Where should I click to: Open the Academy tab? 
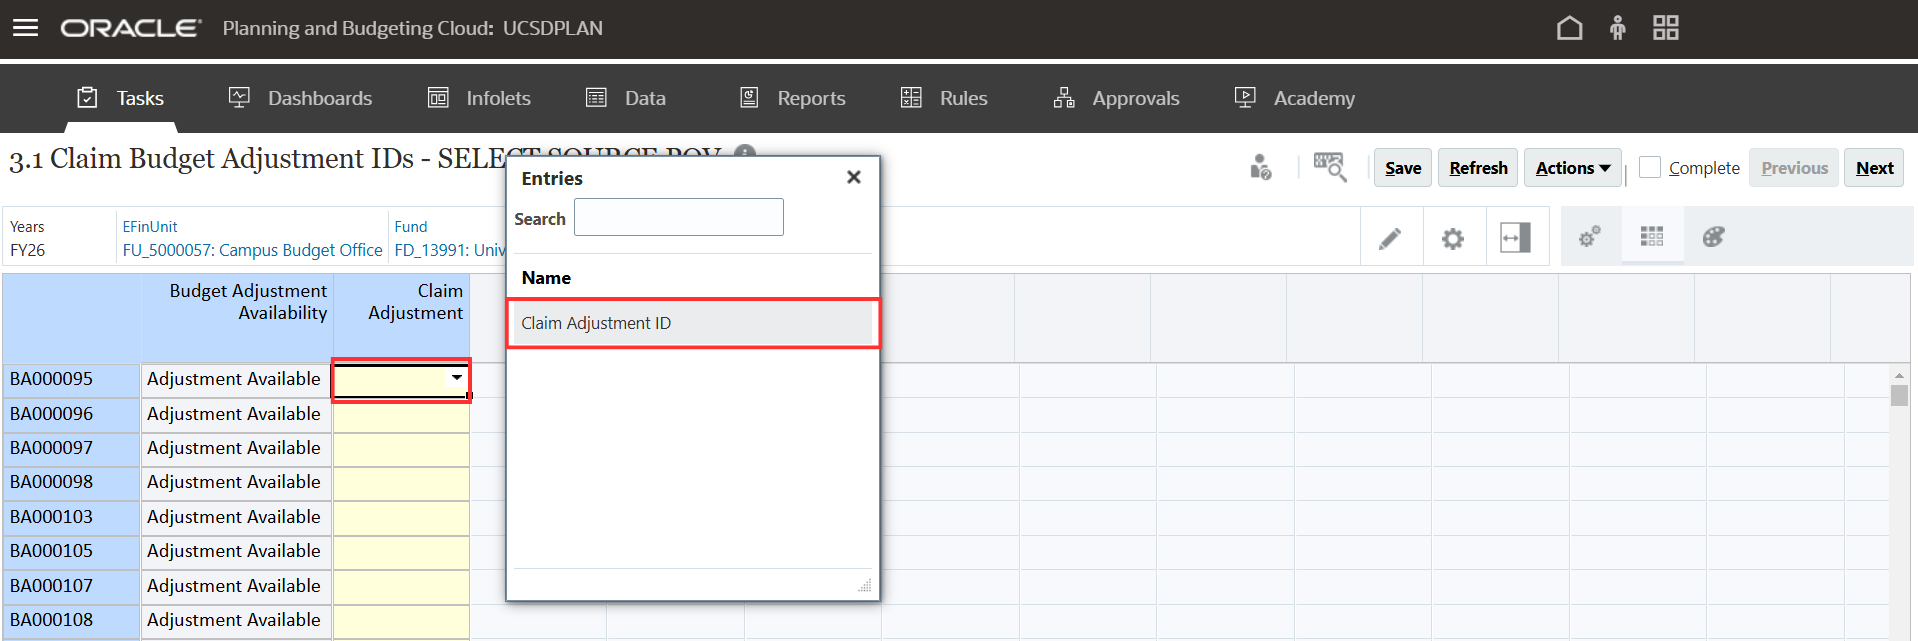pos(1295,98)
